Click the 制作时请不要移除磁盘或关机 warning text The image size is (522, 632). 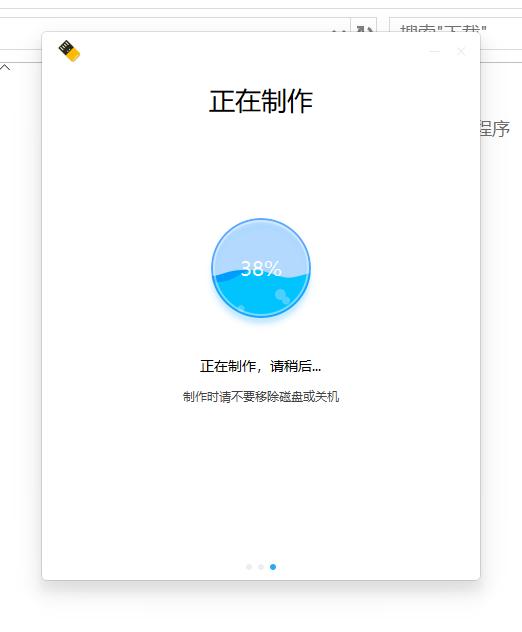click(x=261, y=397)
